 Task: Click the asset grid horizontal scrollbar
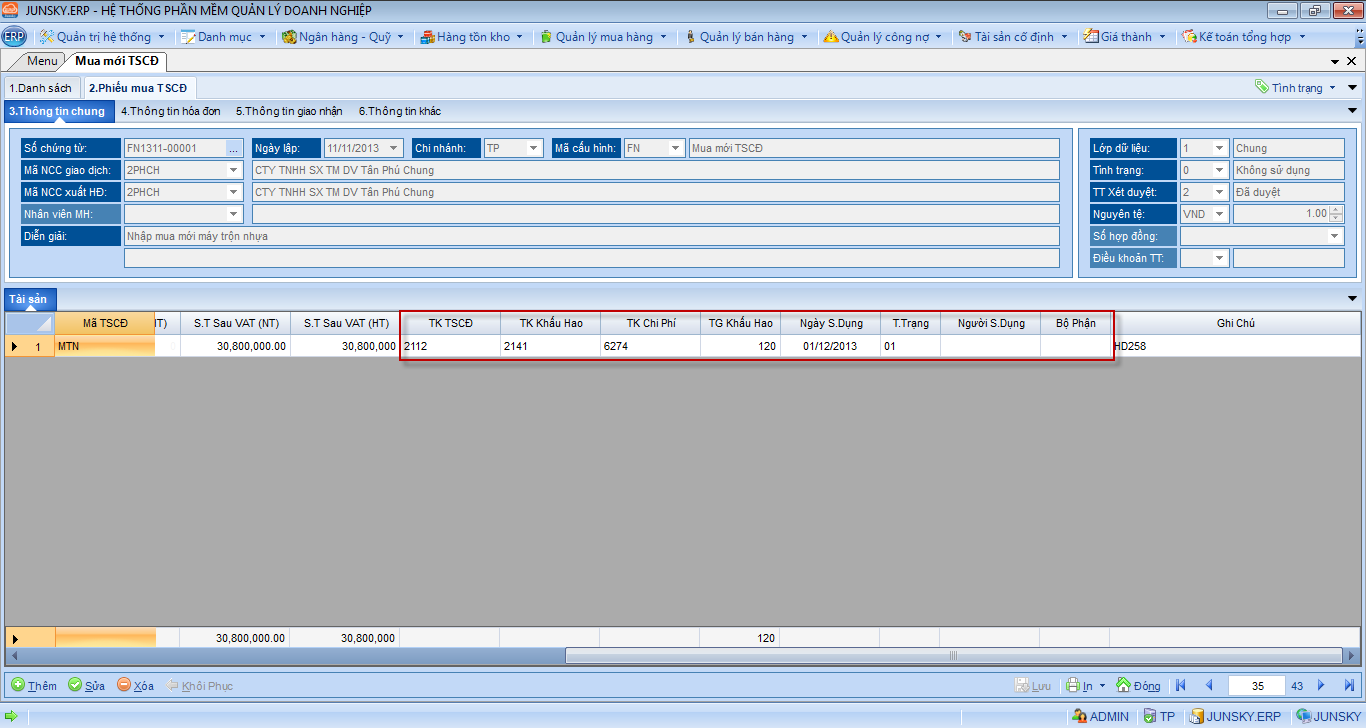pyautogui.click(x=952, y=656)
